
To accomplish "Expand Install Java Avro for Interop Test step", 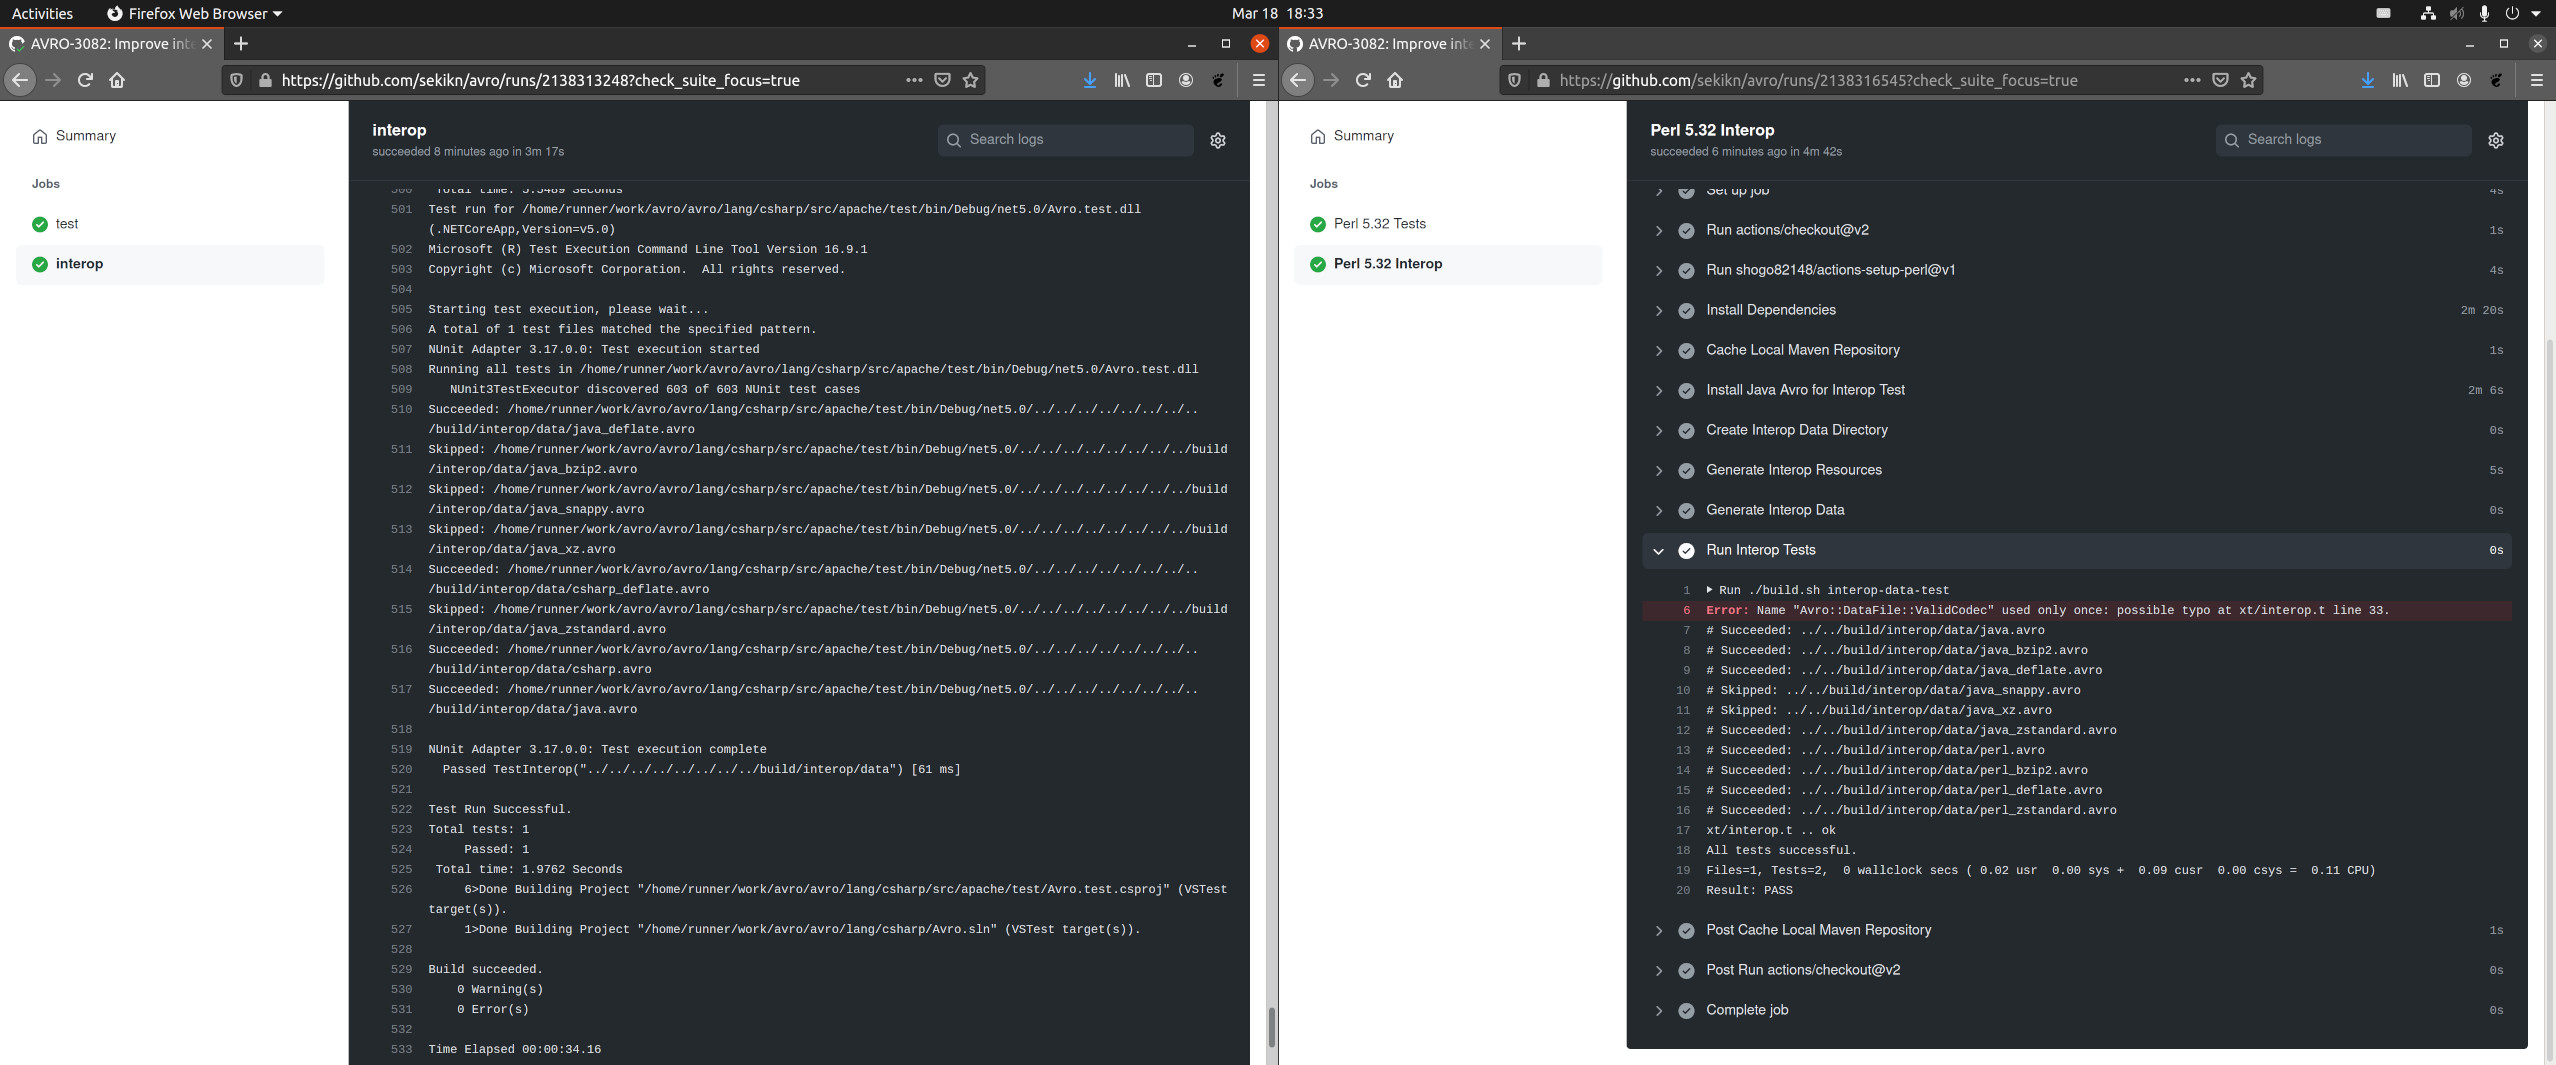I will (2078, 390).
